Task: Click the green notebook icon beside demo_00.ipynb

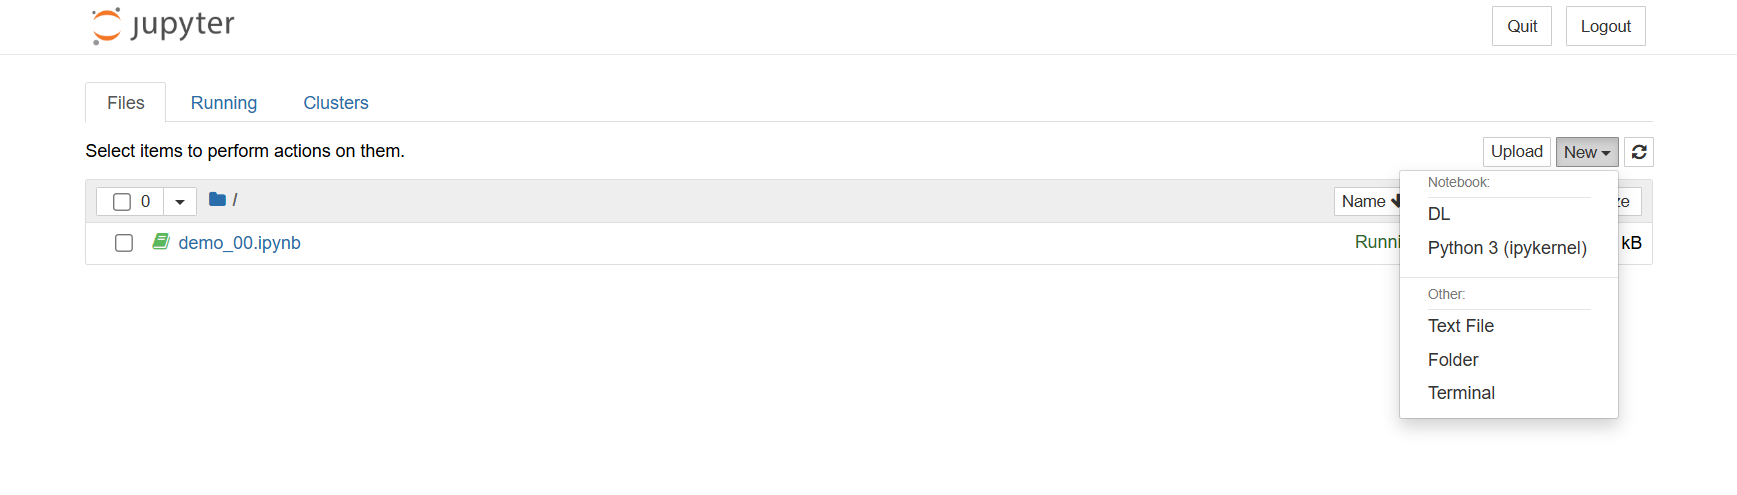Action: (161, 241)
